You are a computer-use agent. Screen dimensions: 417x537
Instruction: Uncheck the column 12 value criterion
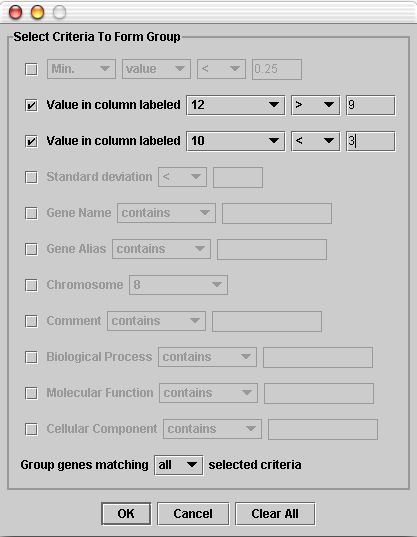(x=31, y=105)
